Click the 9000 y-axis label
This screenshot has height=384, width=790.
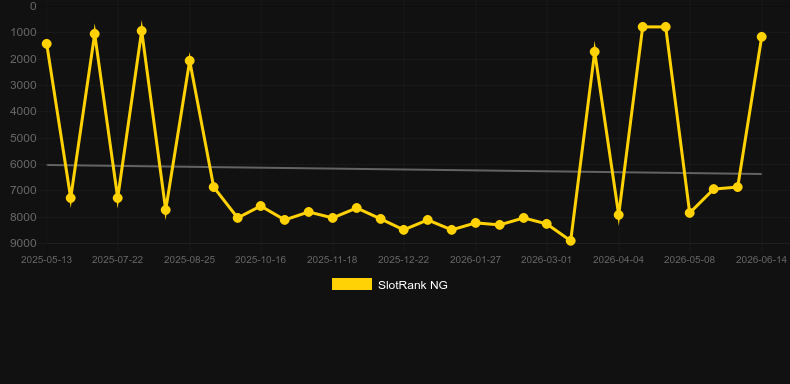click(x=24, y=243)
